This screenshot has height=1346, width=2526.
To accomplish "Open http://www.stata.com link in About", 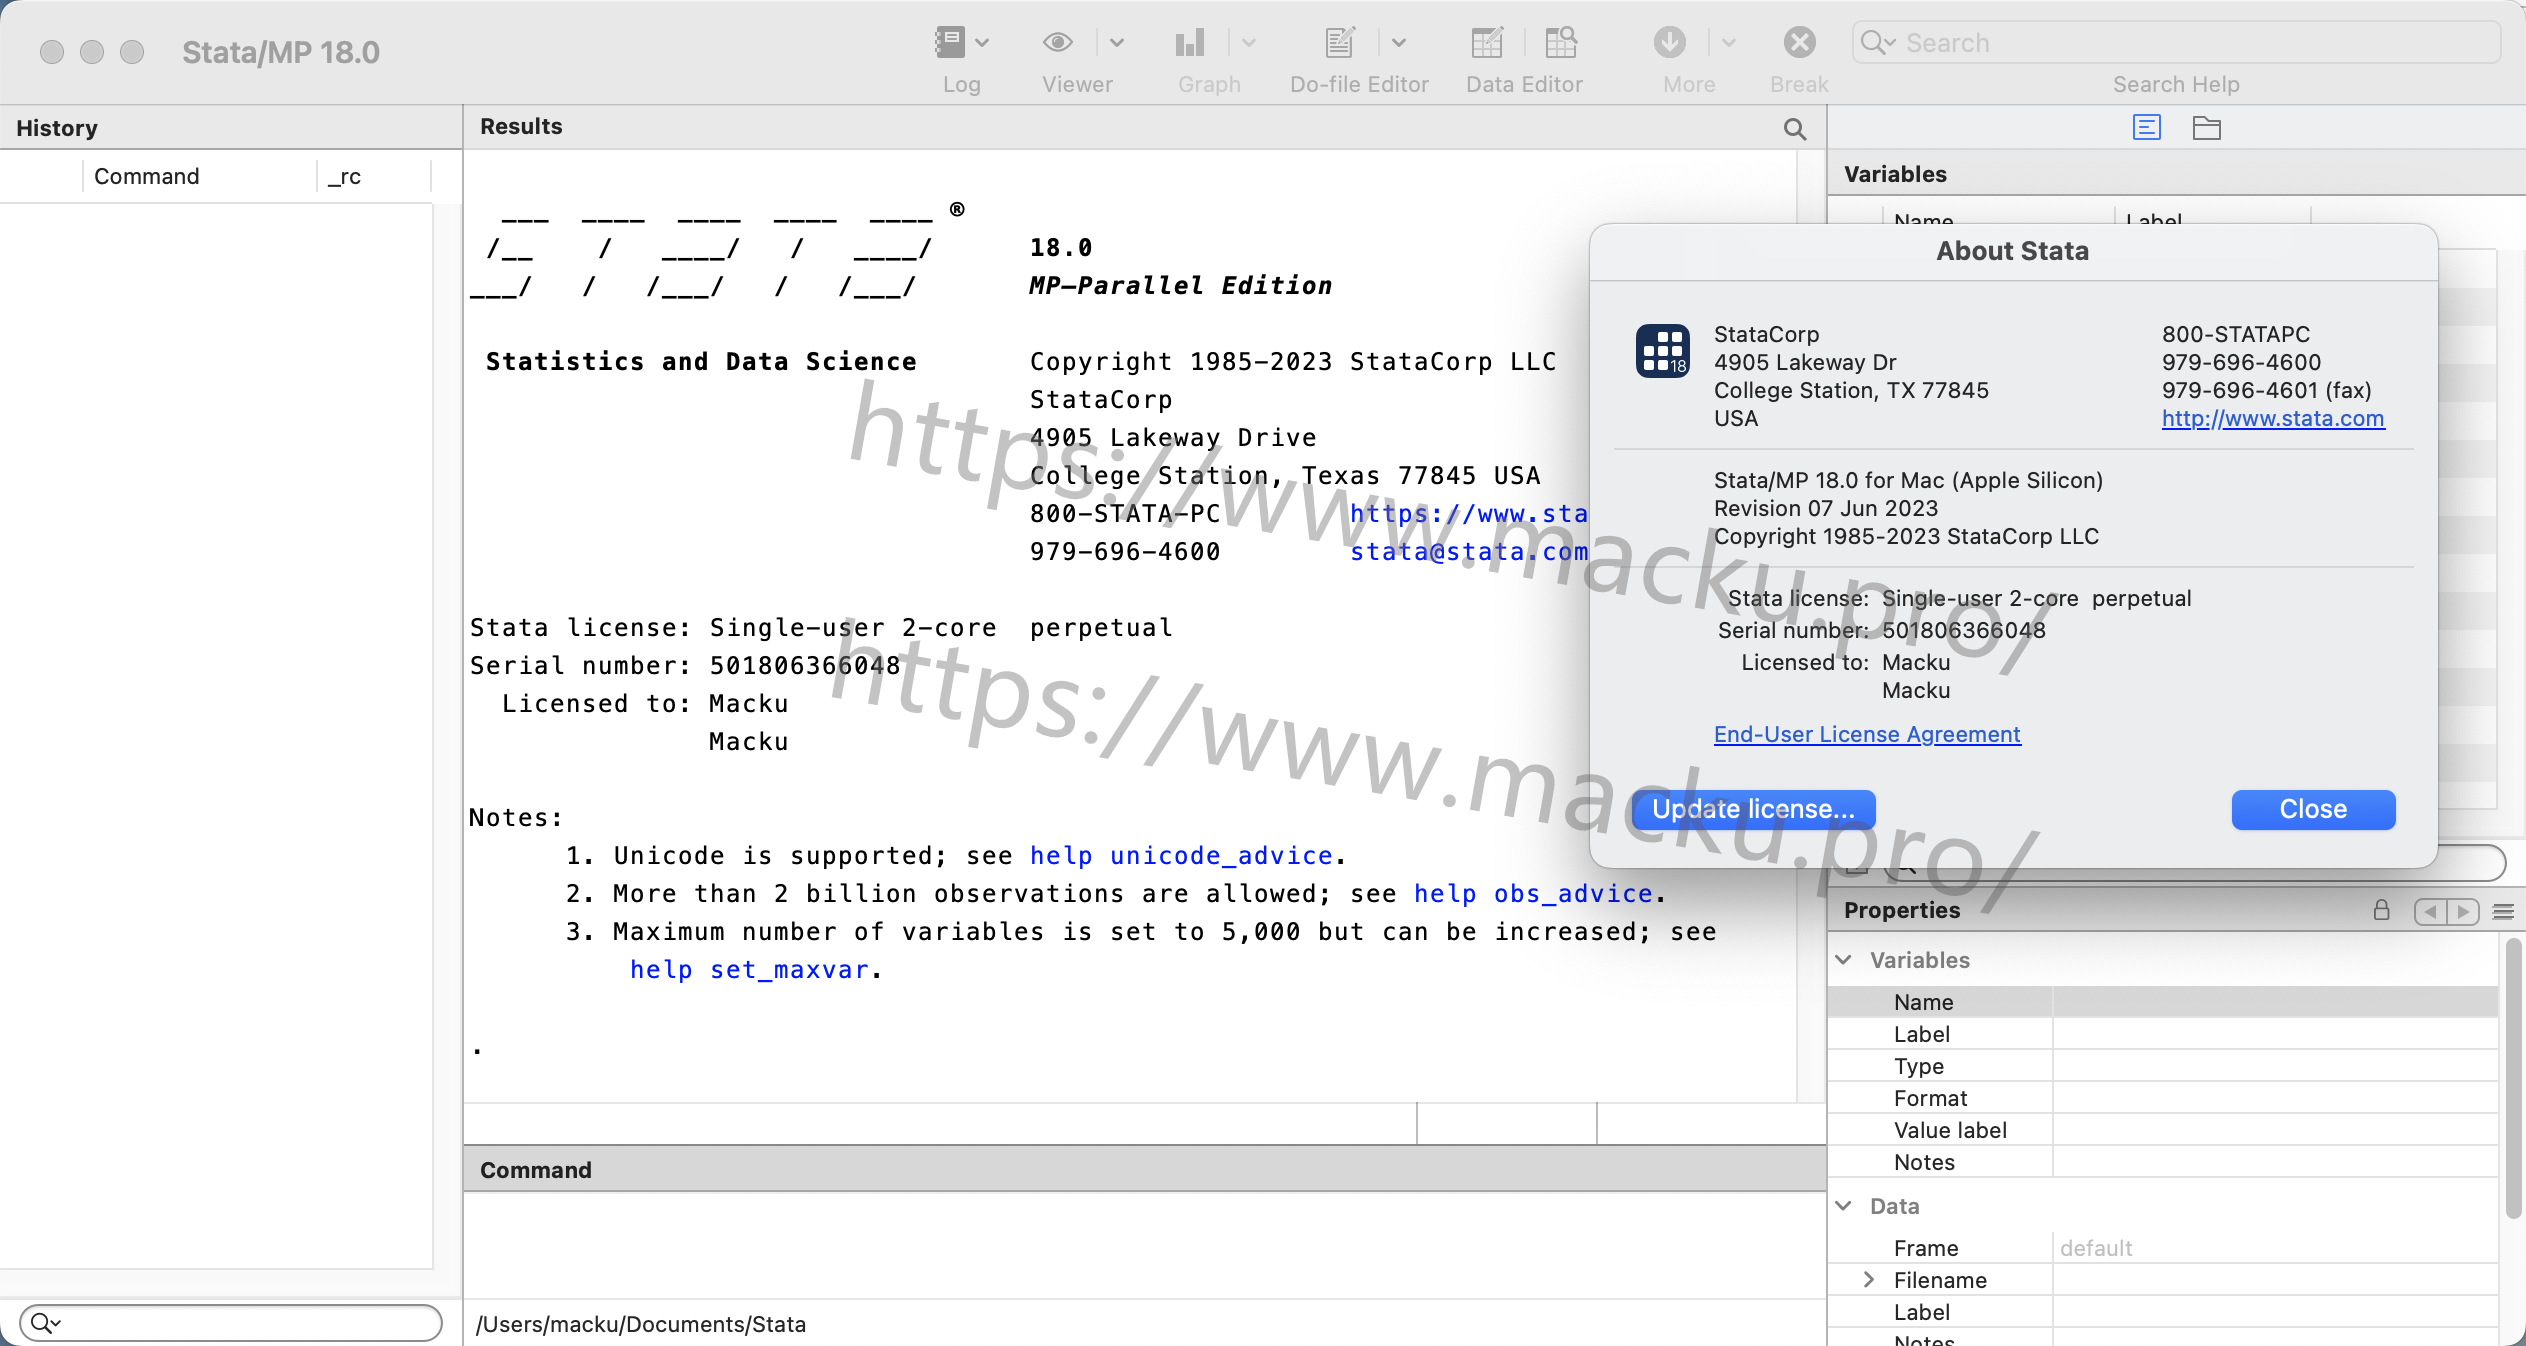I will click(2273, 419).
